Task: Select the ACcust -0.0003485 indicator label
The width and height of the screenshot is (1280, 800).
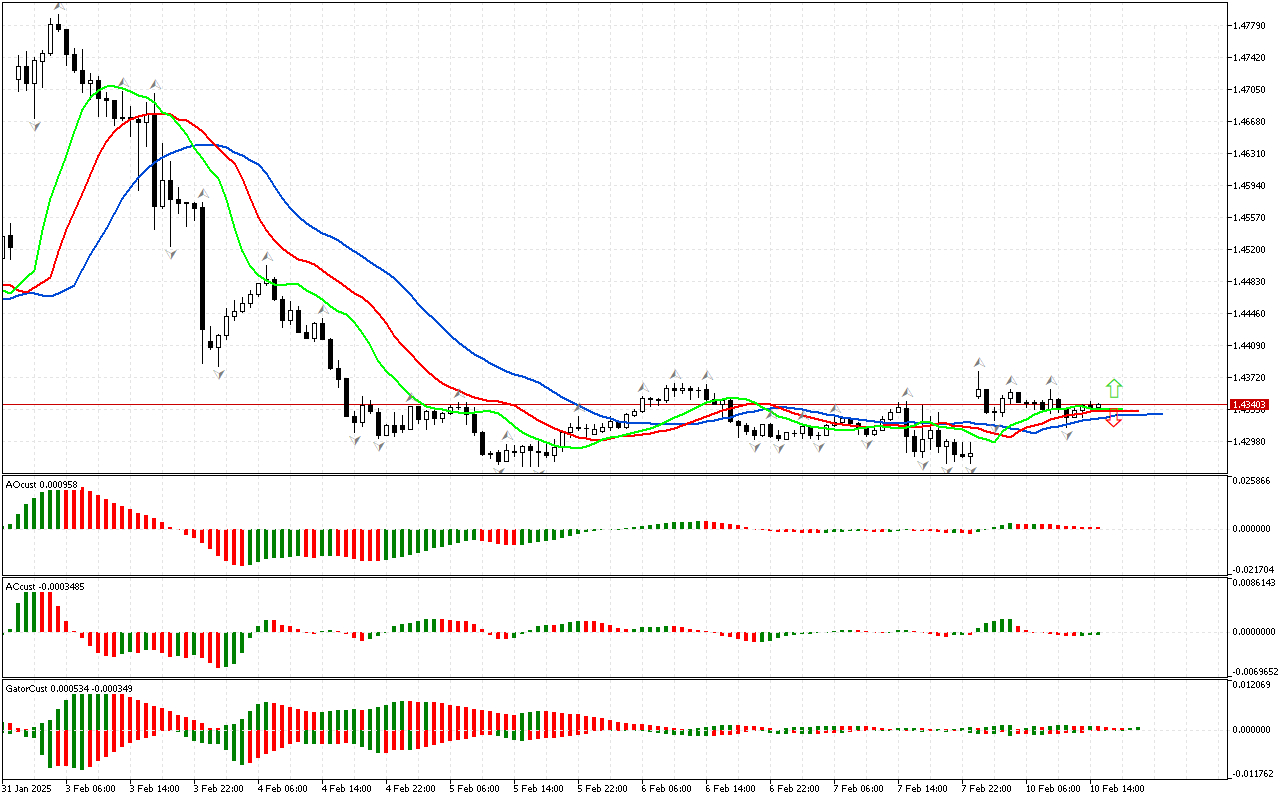Action: coord(45,586)
